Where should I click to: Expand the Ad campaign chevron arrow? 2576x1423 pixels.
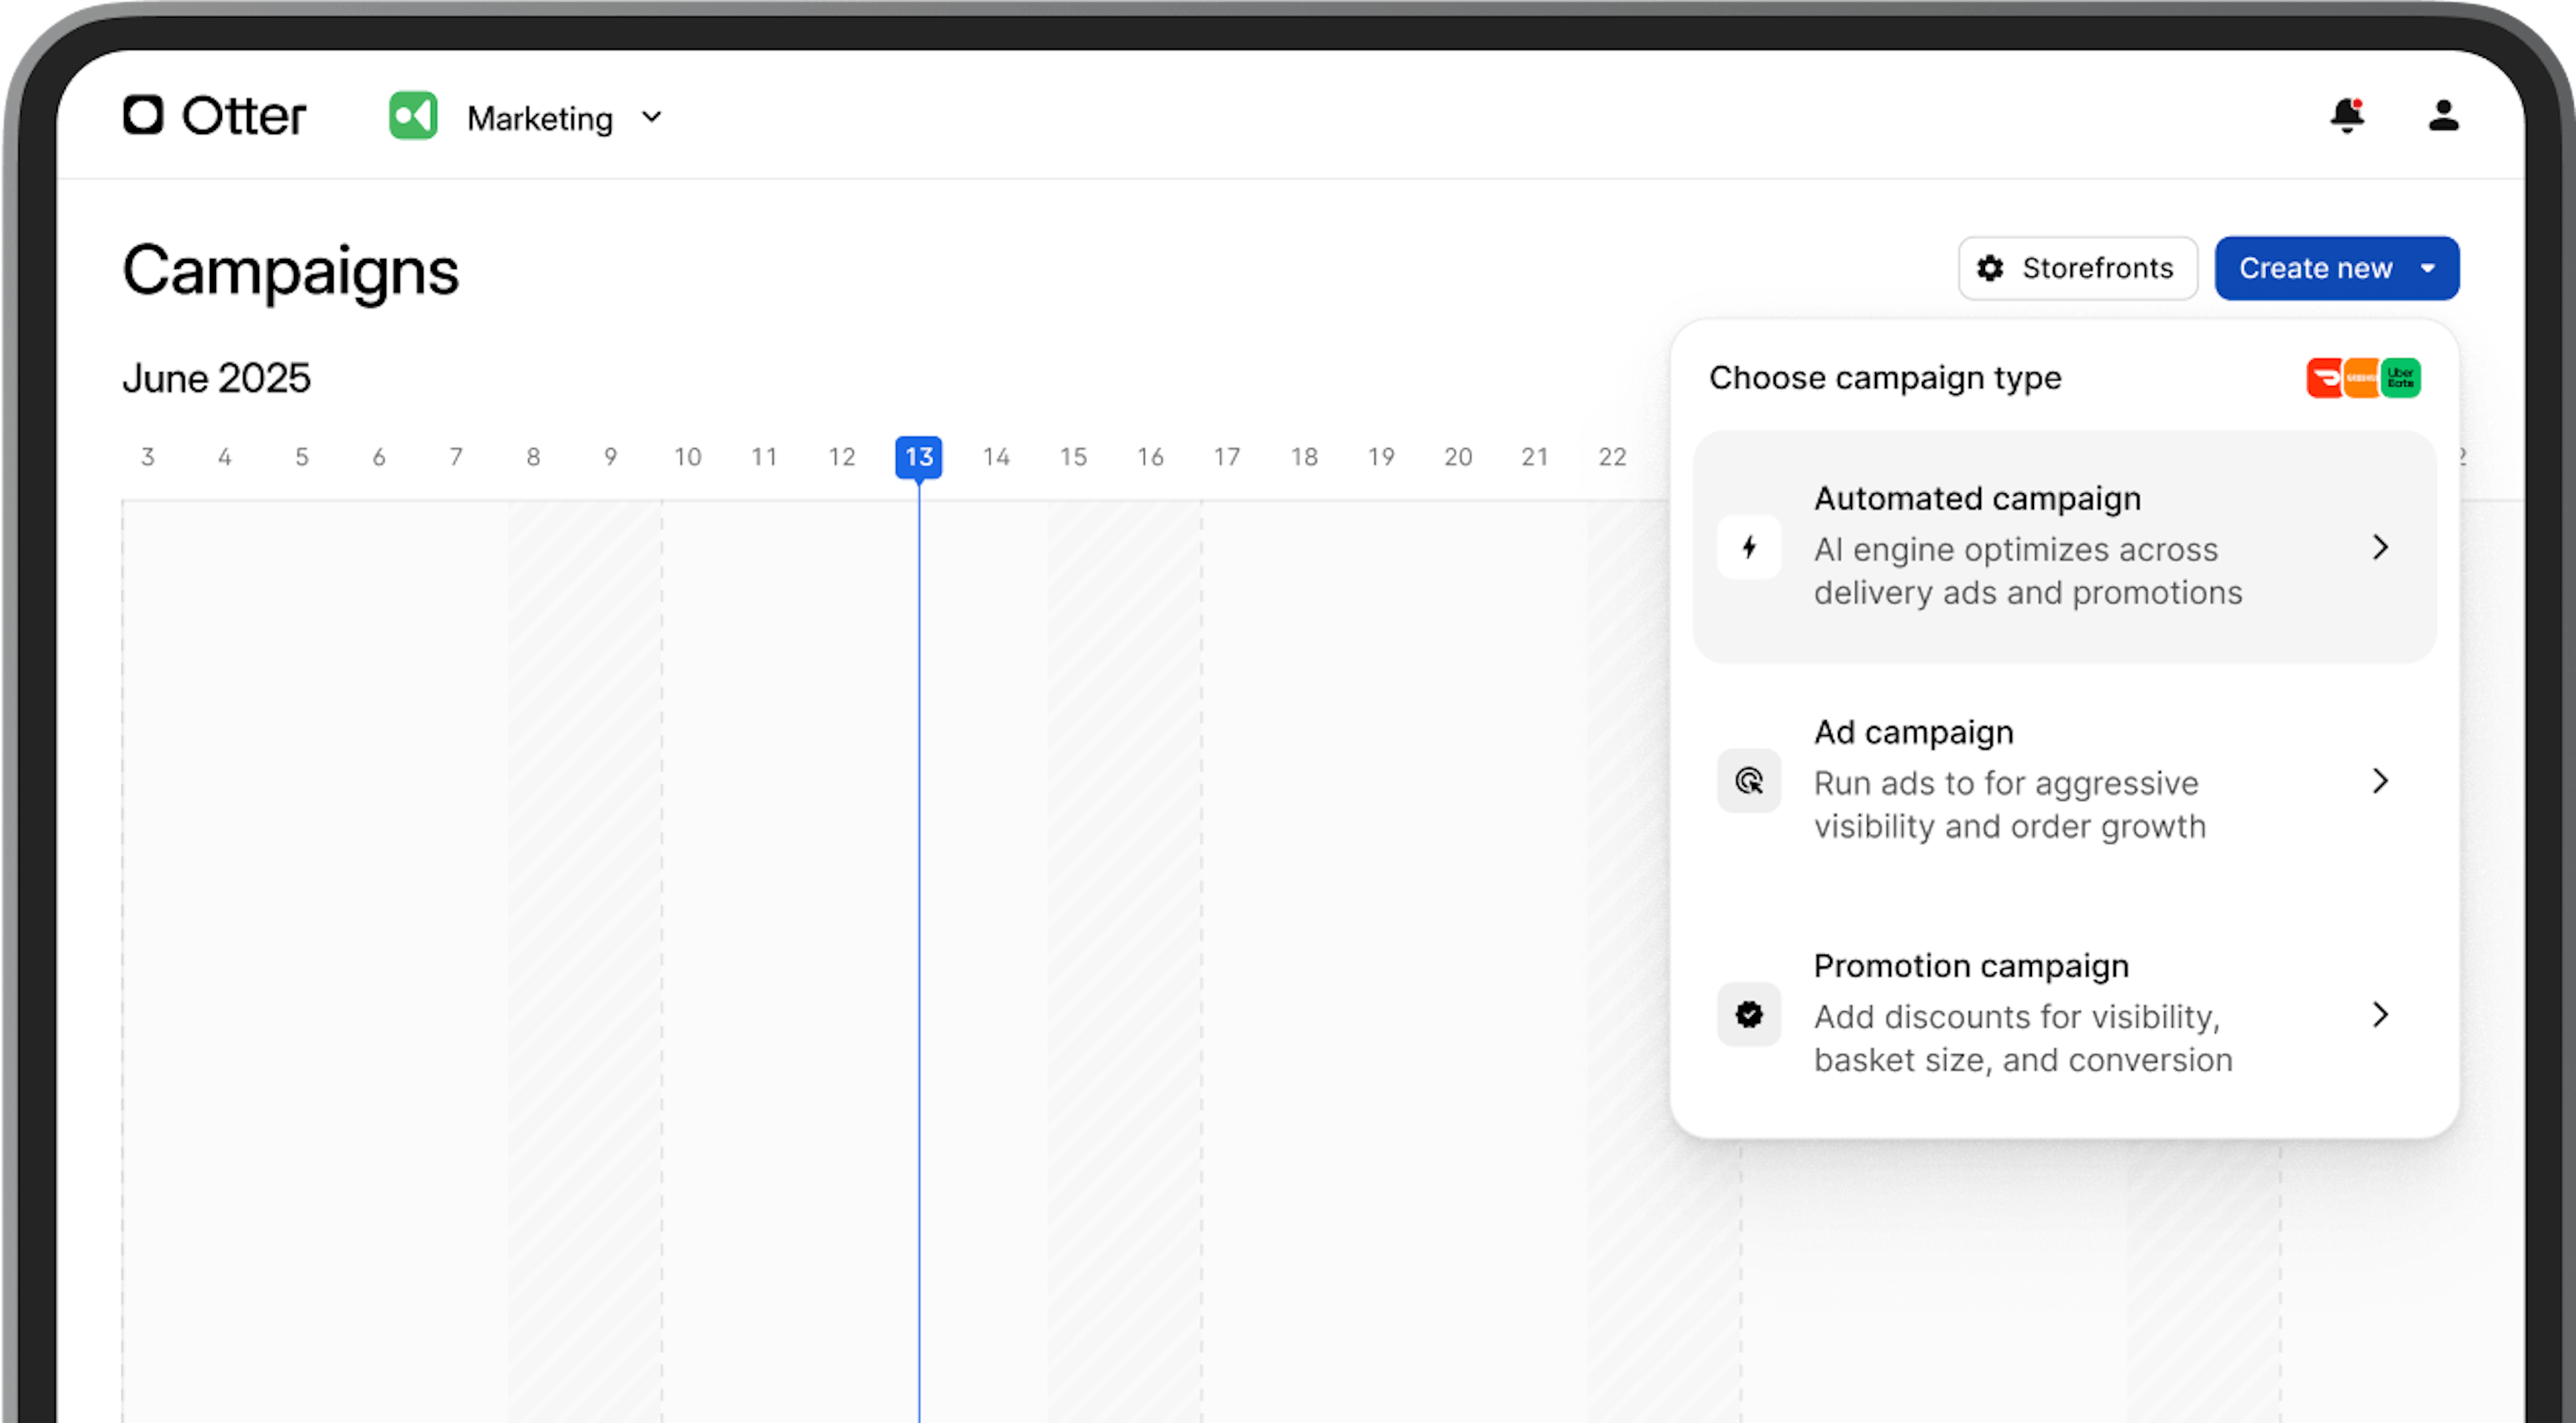click(2381, 781)
